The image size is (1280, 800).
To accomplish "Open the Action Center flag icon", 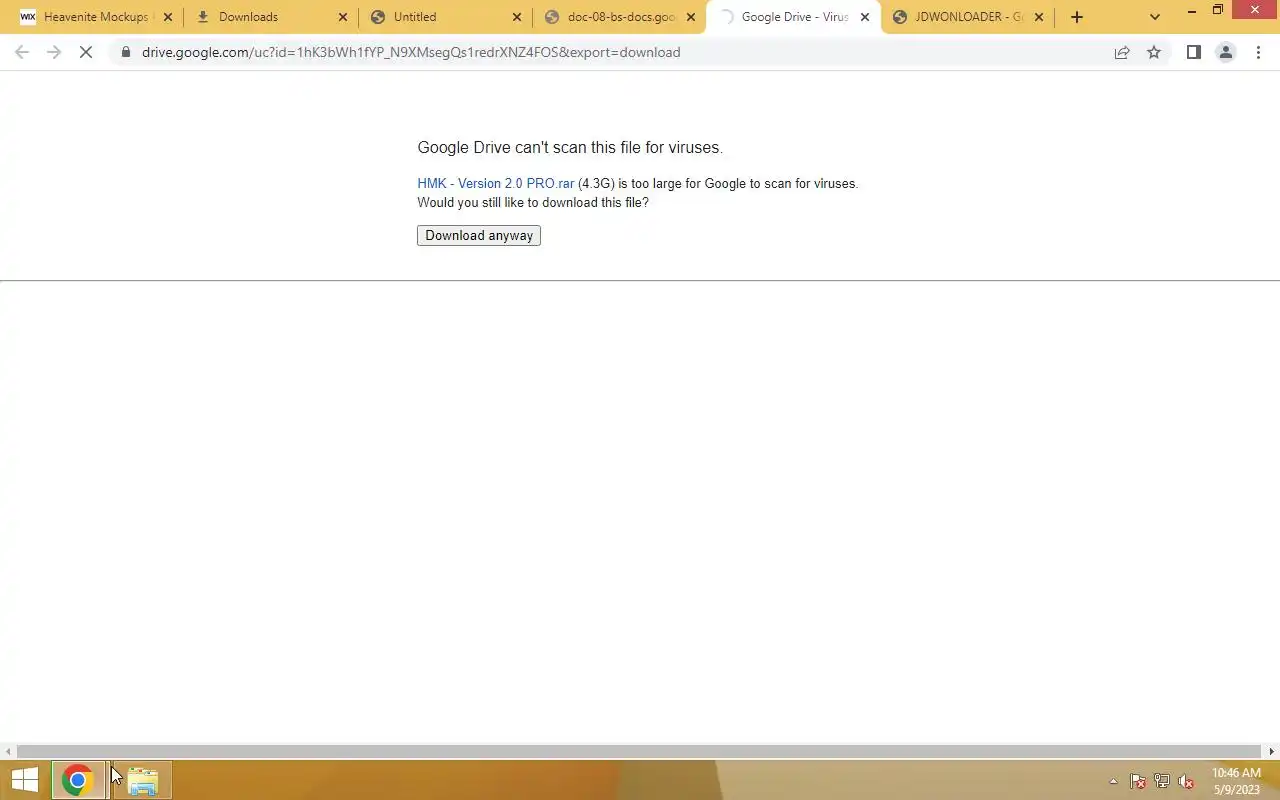I will click(1138, 781).
